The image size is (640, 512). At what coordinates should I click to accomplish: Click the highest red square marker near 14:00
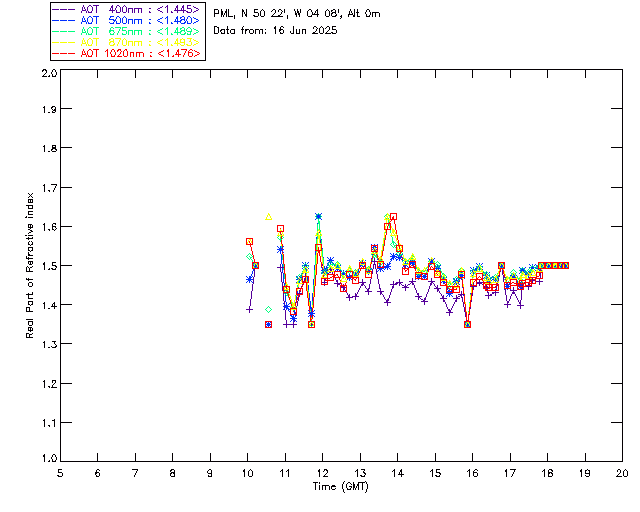[393, 216]
